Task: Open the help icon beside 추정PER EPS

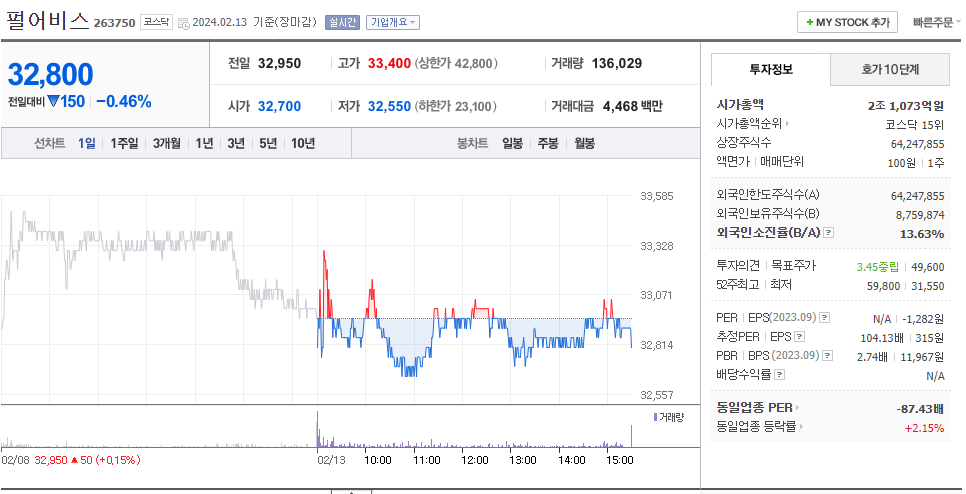Action: (x=799, y=337)
